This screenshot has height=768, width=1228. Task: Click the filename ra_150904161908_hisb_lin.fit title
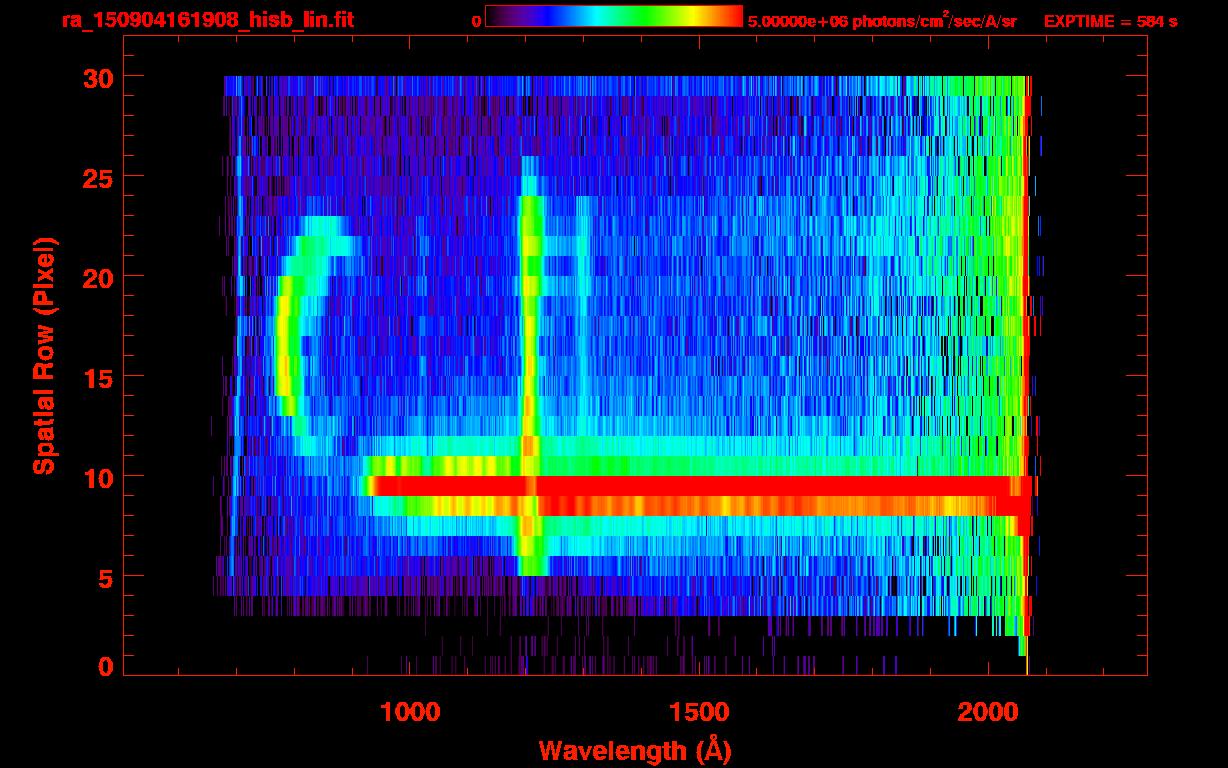tap(207, 20)
